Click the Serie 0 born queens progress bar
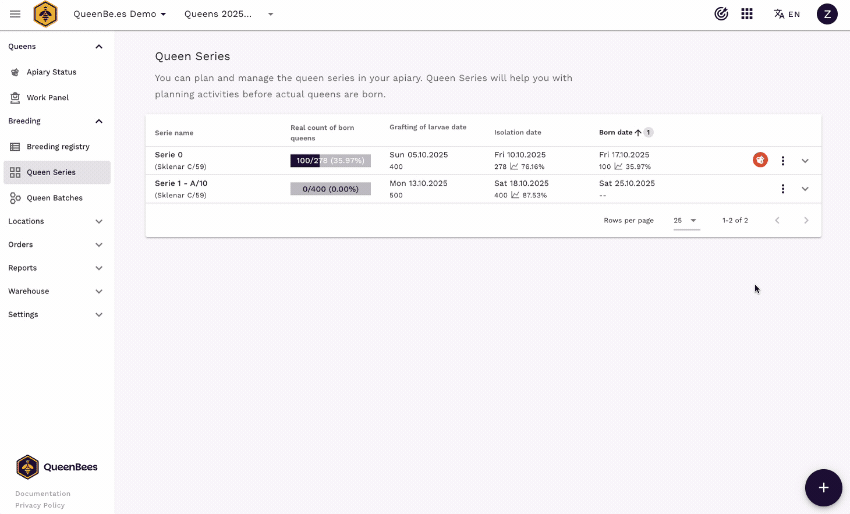The width and height of the screenshot is (850, 514). (330, 160)
